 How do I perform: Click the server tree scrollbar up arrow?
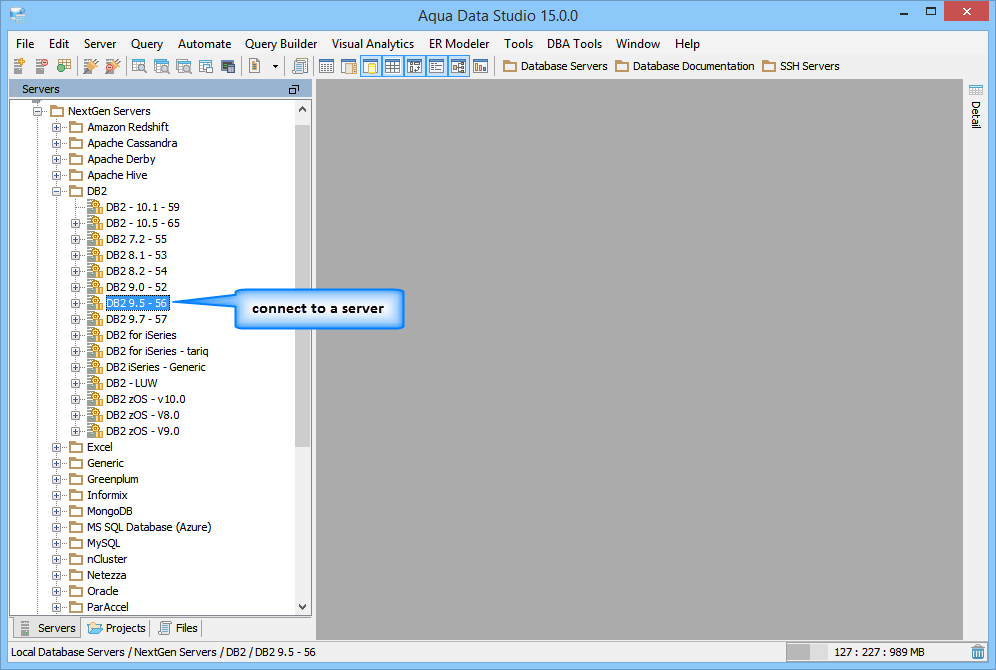click(302, 109)
